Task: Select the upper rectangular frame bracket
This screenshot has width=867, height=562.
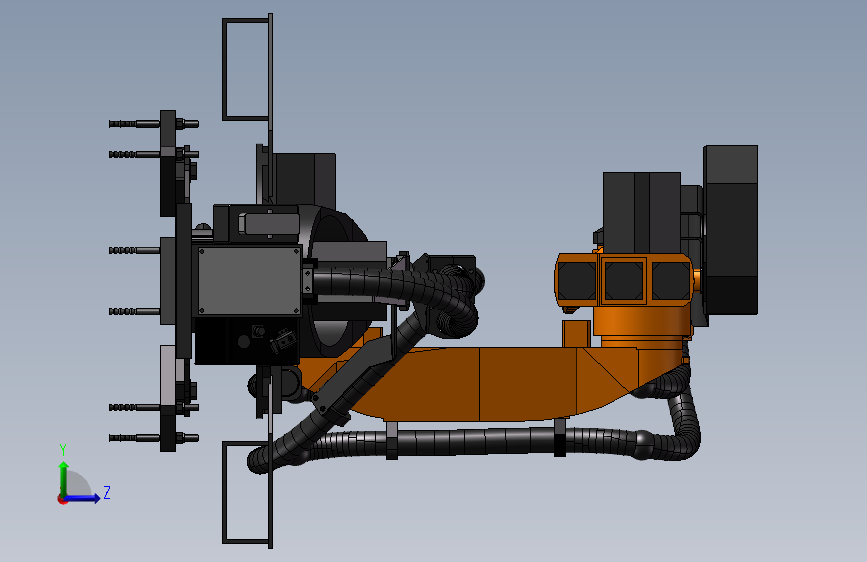Action: click(247, 69)
